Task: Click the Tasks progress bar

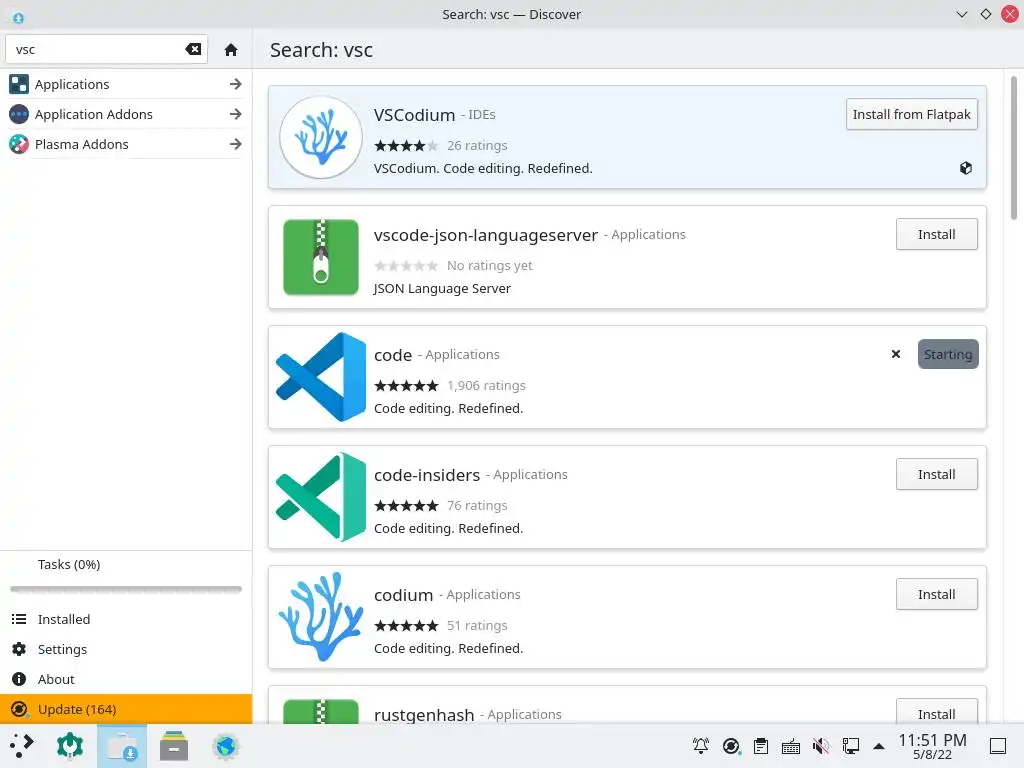Action: (126, 589)
